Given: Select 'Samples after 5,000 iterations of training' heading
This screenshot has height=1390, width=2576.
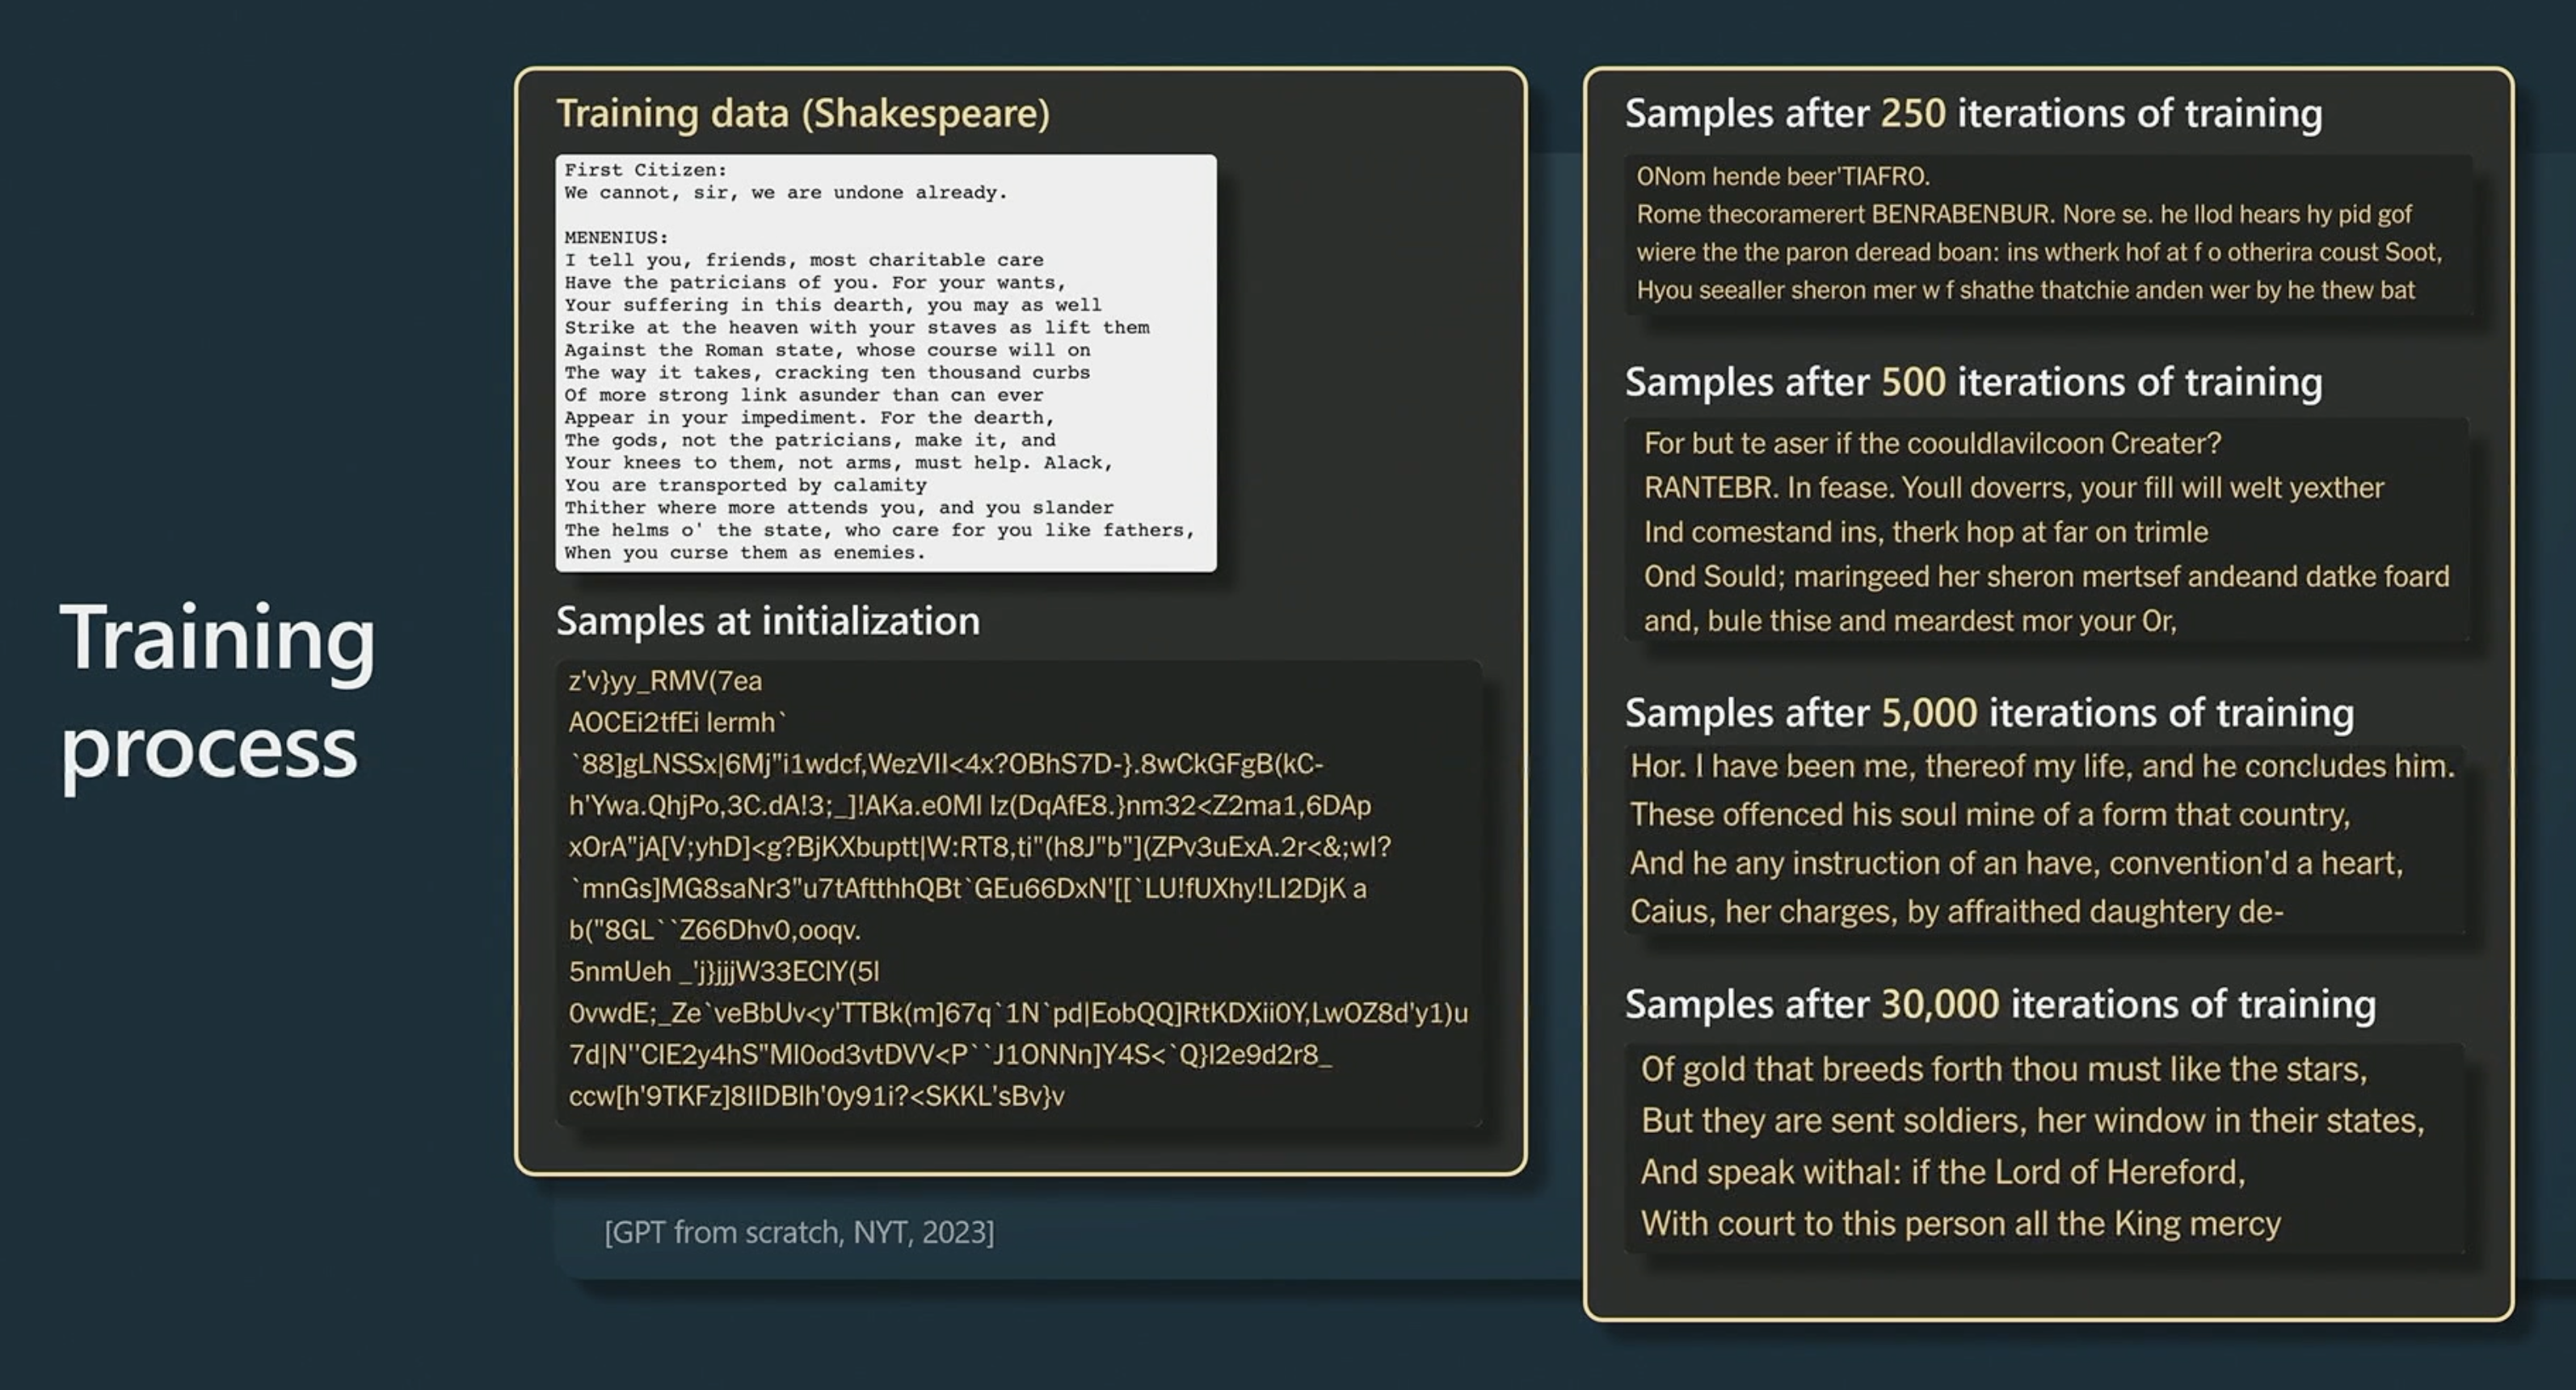Looking at the screenshot, I should [x=1989, y=714].
